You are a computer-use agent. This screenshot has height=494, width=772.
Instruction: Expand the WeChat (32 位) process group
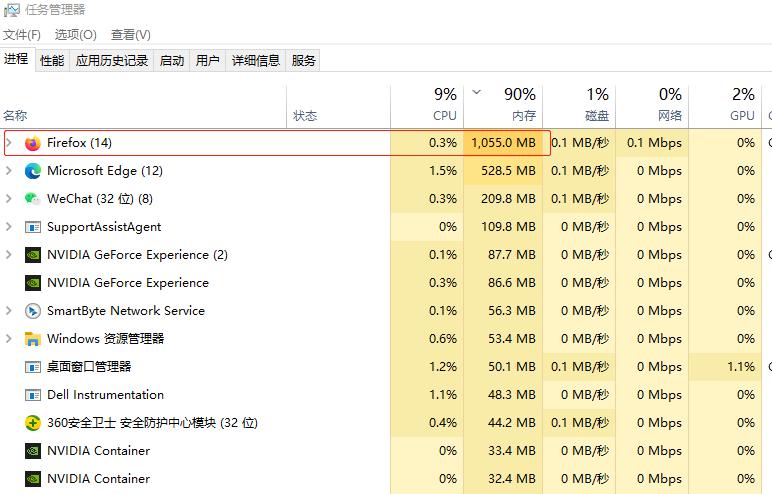pyautogui.click(x=9, y=199)
